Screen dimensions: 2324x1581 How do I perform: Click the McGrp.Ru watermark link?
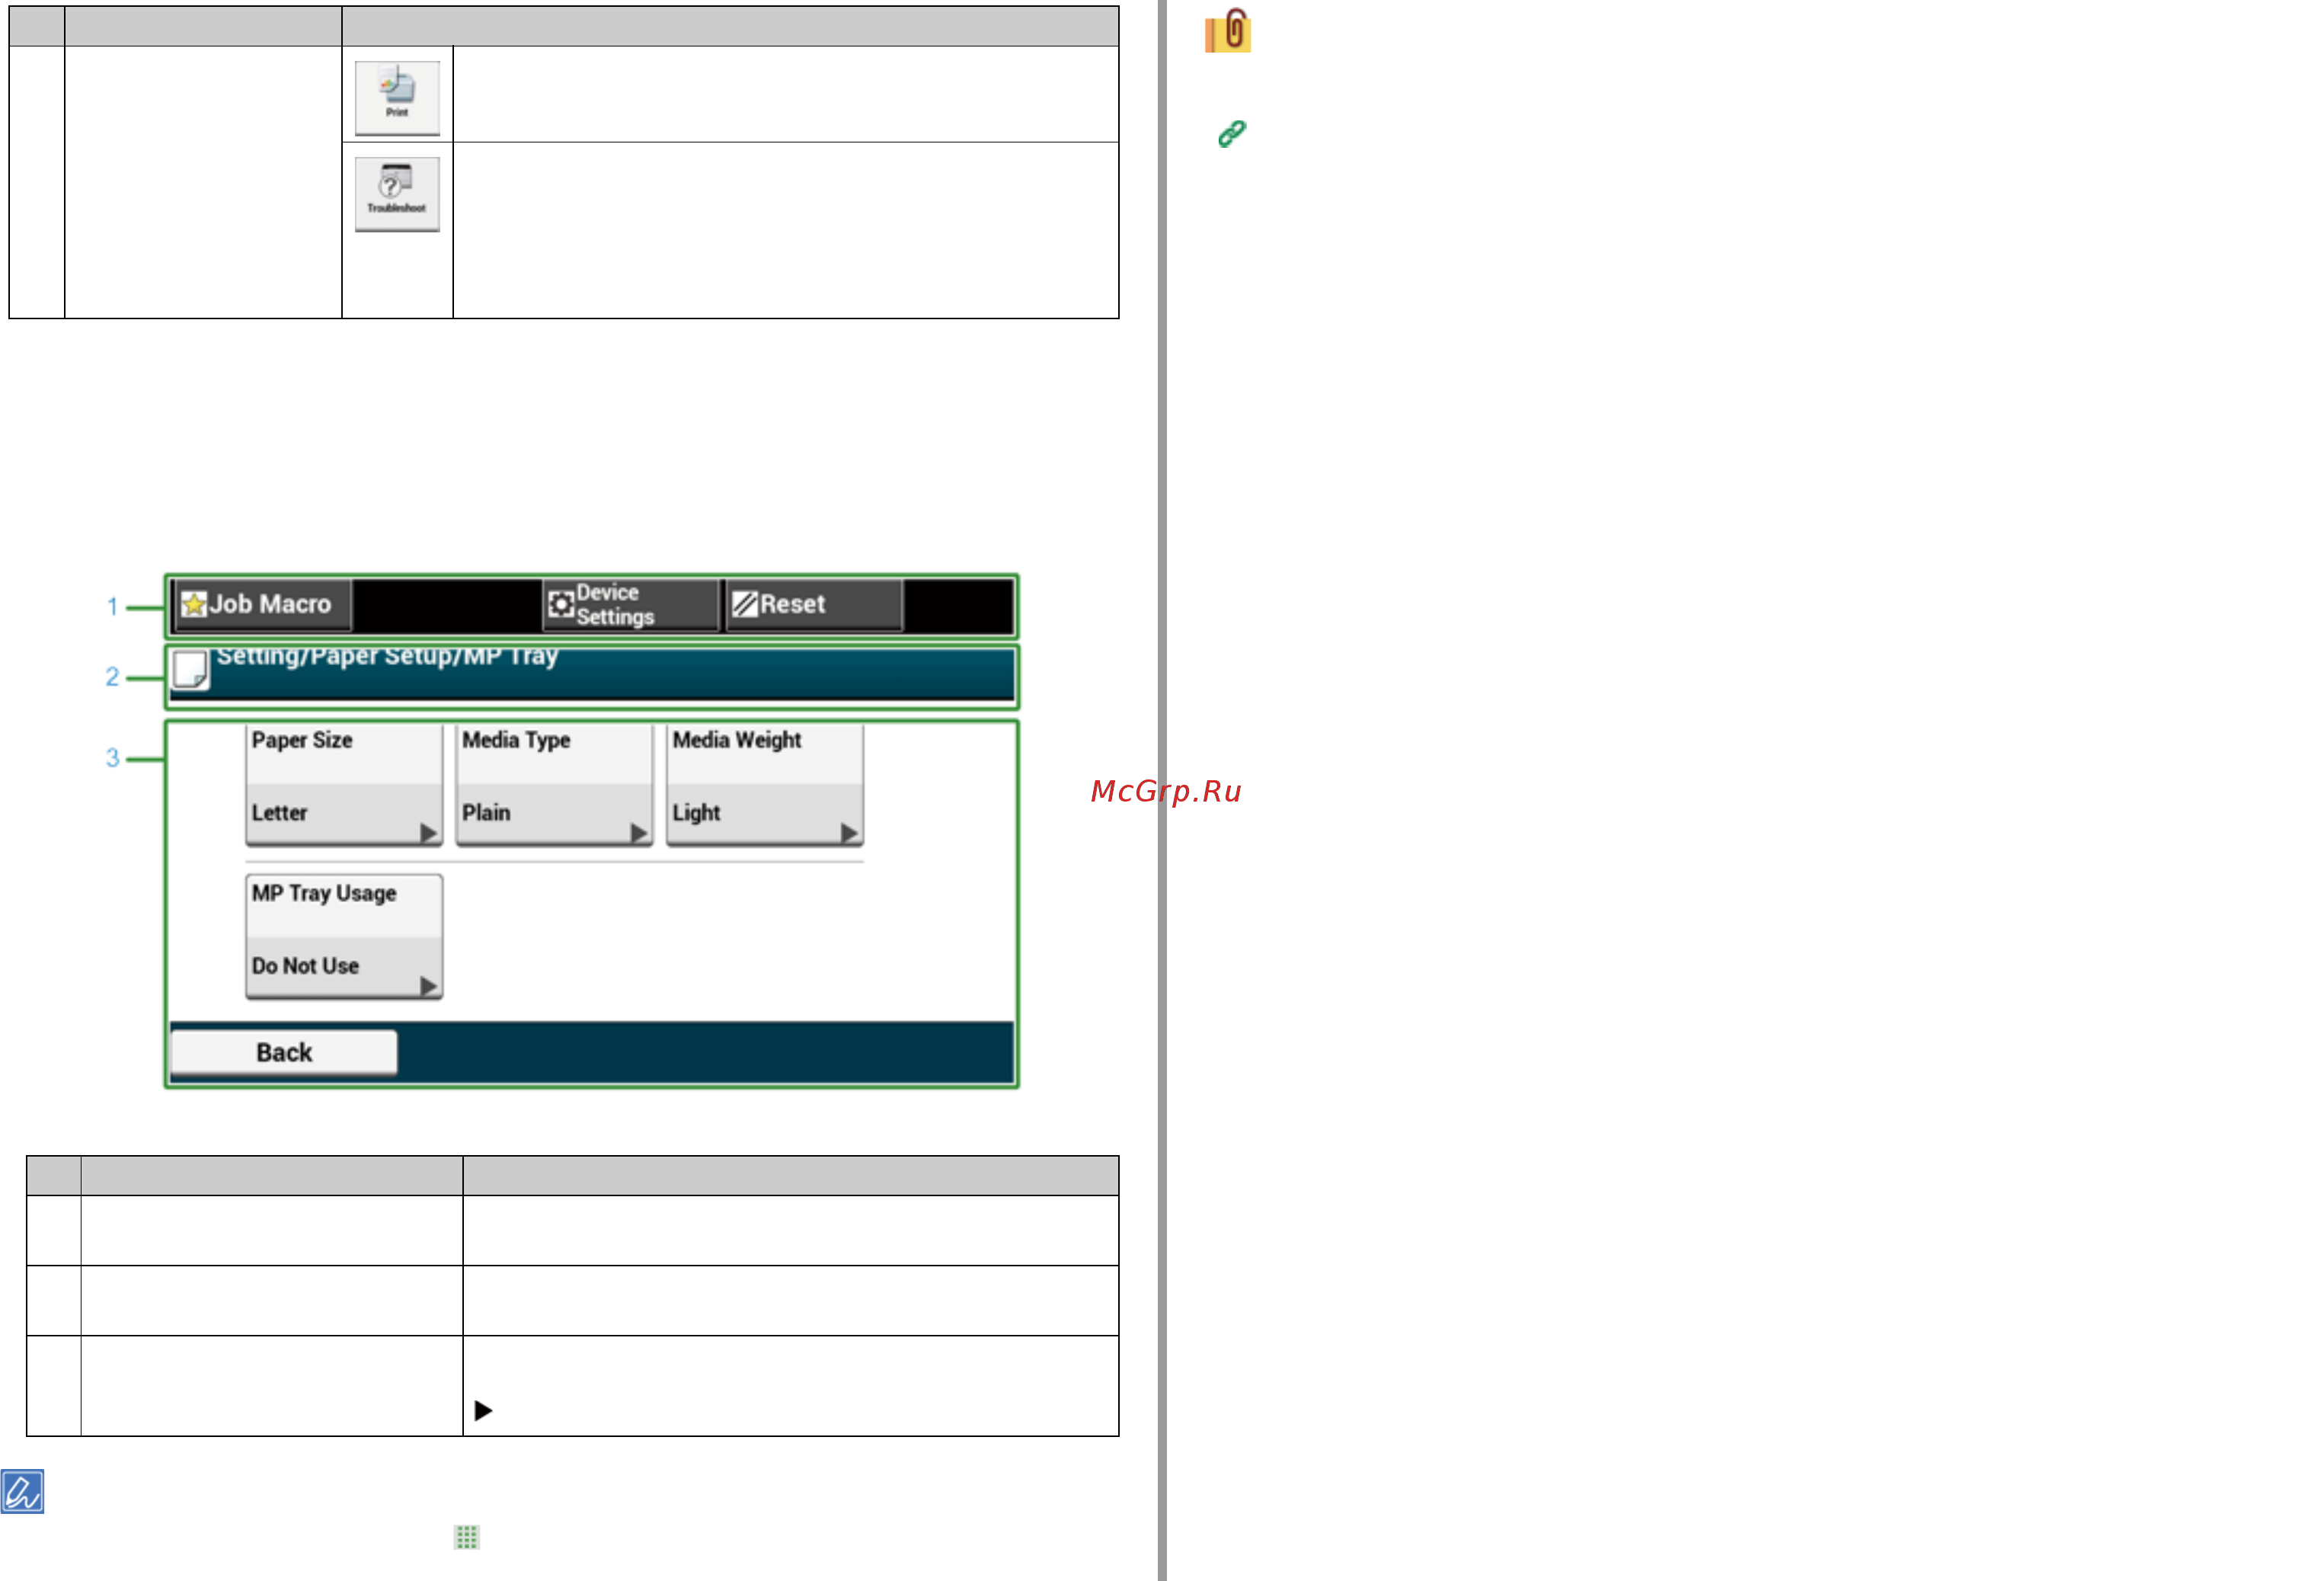[x=1166, y=791]
